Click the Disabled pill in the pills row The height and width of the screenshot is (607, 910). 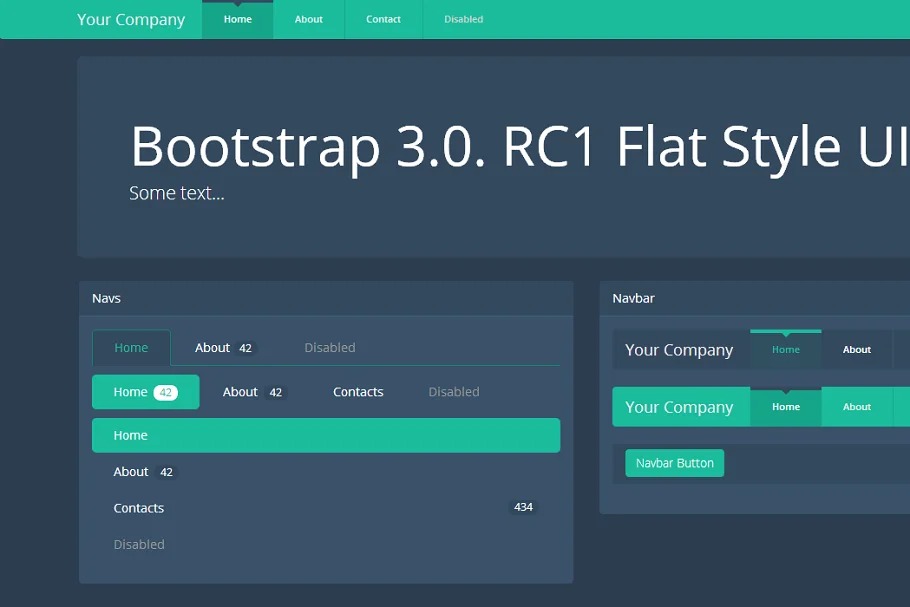453,392
